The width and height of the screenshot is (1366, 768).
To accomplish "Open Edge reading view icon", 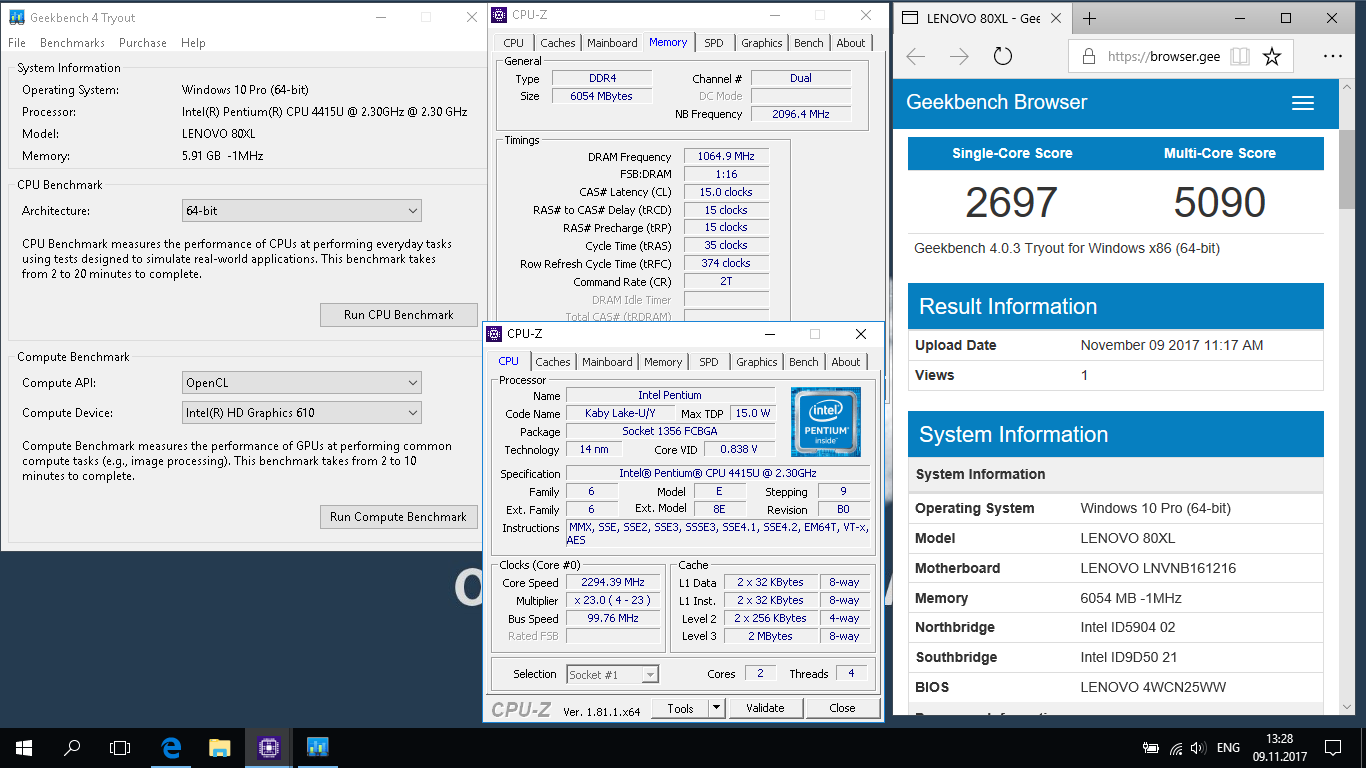I will pos(1240,57).
